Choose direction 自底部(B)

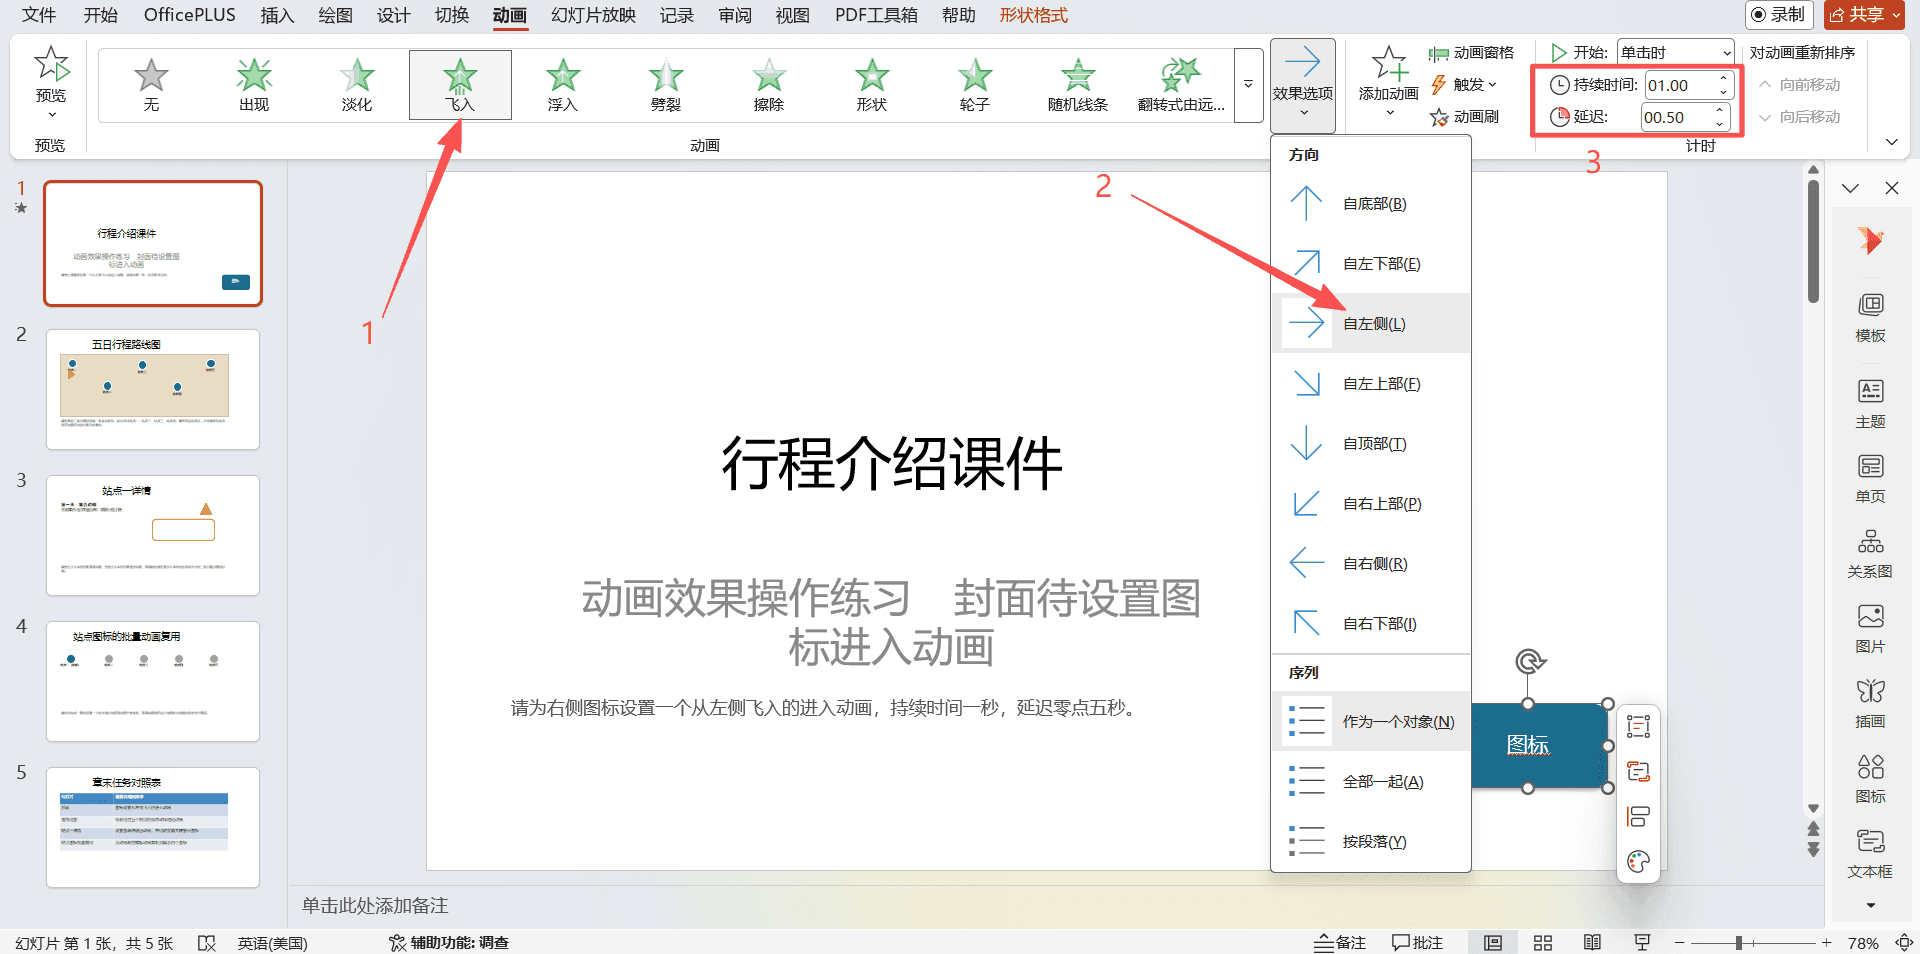[1371, 204]
